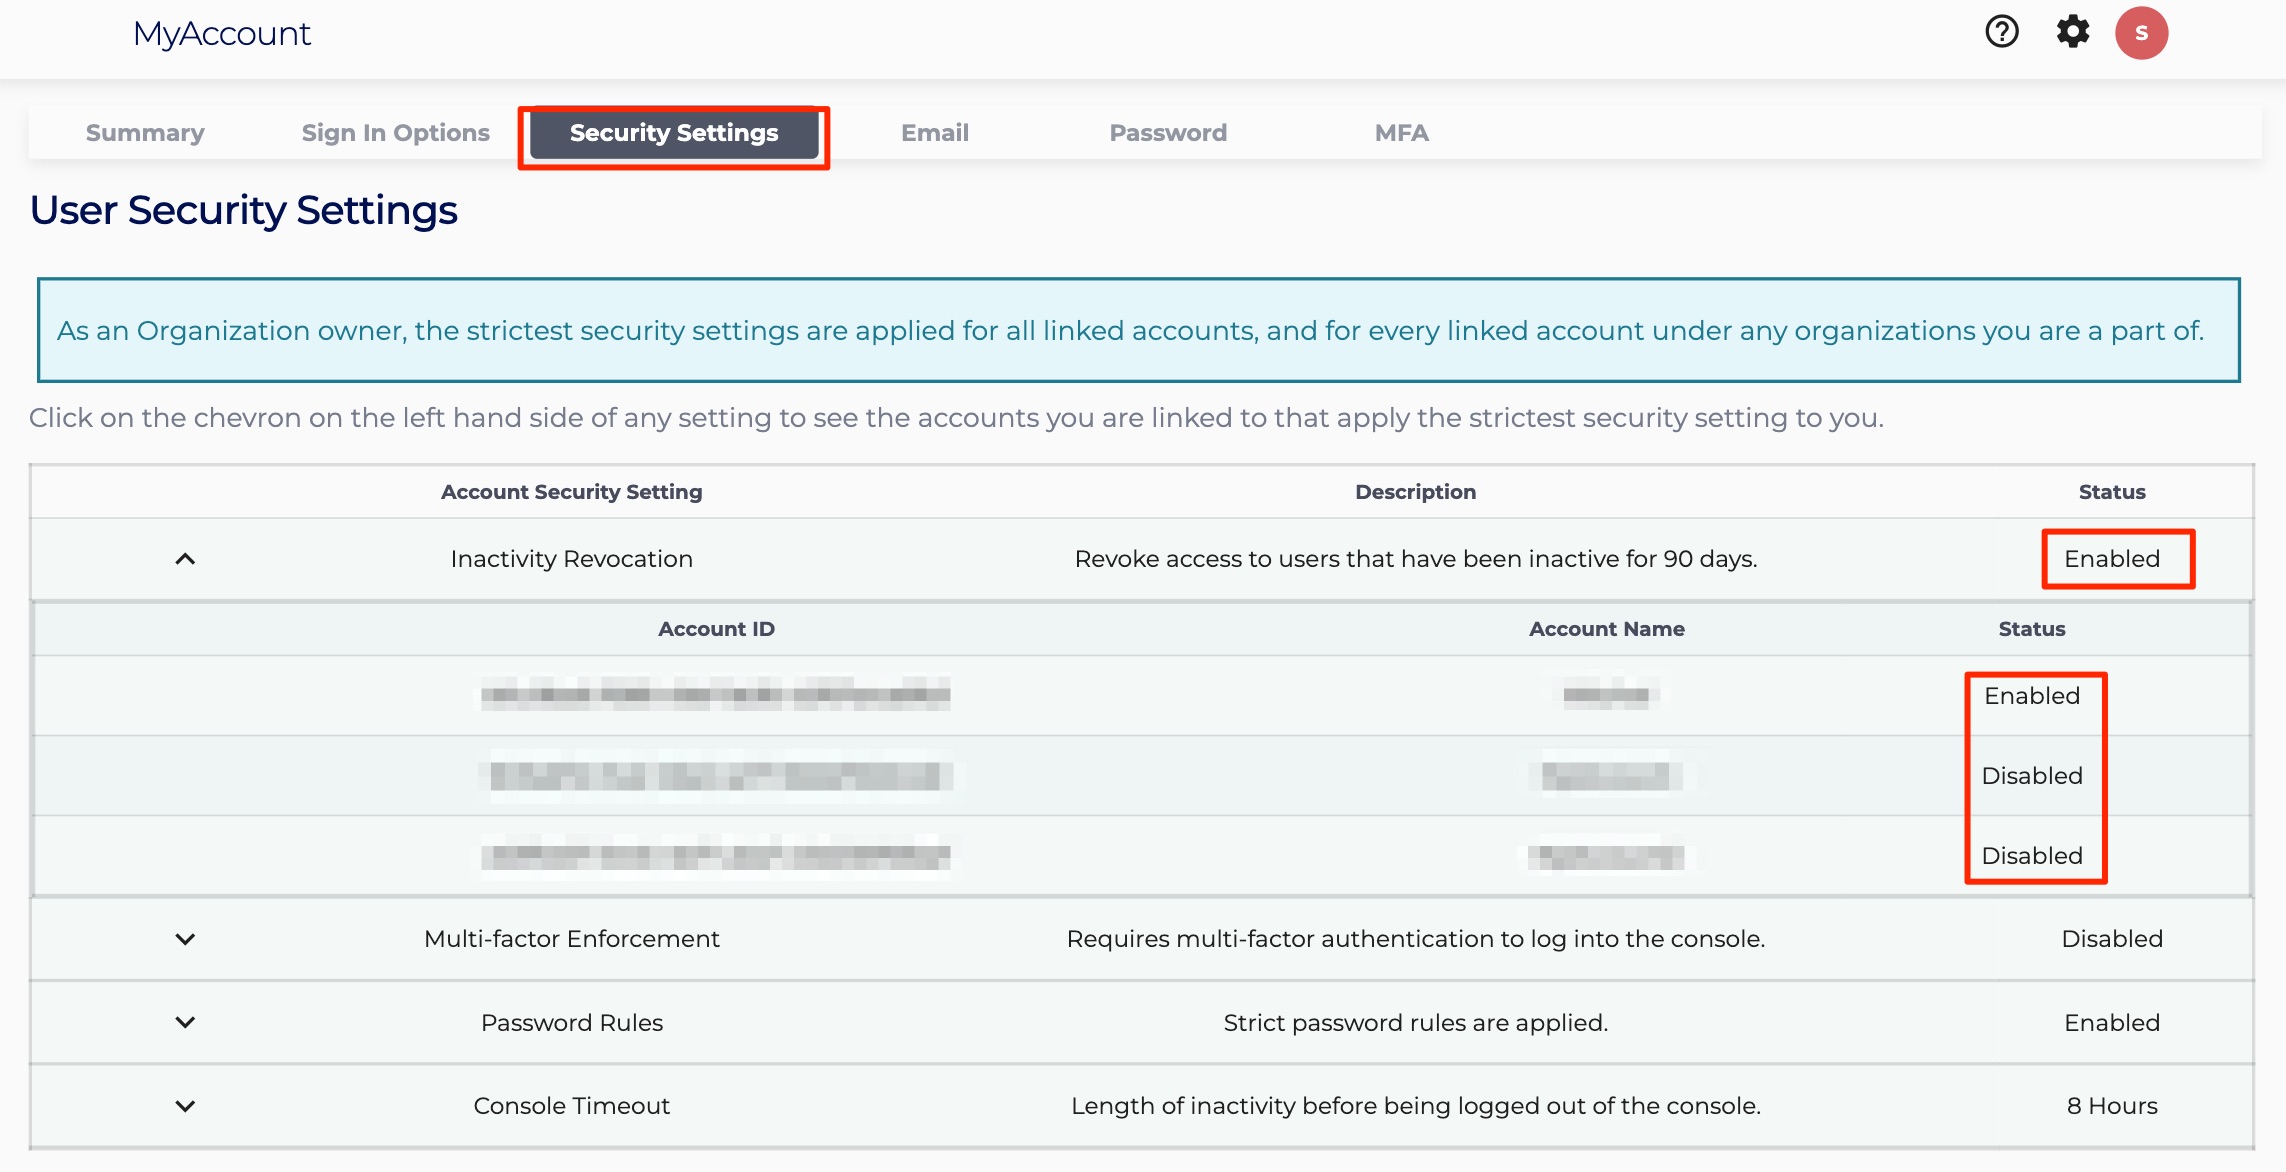Switch to the Summary tab

point(145,133)
